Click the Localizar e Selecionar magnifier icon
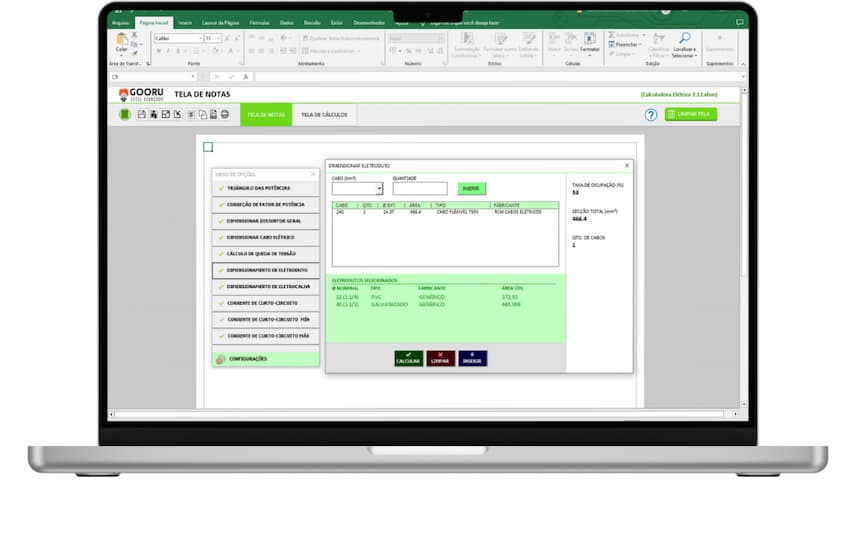The width and height of the screenshot is (856, 543). [684, 38]
